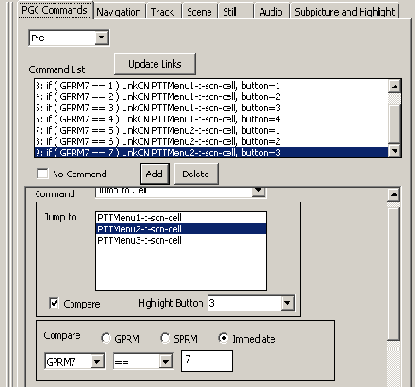415x387 pixels.
Task: Delete the selected command
Action: coord(196,174)
